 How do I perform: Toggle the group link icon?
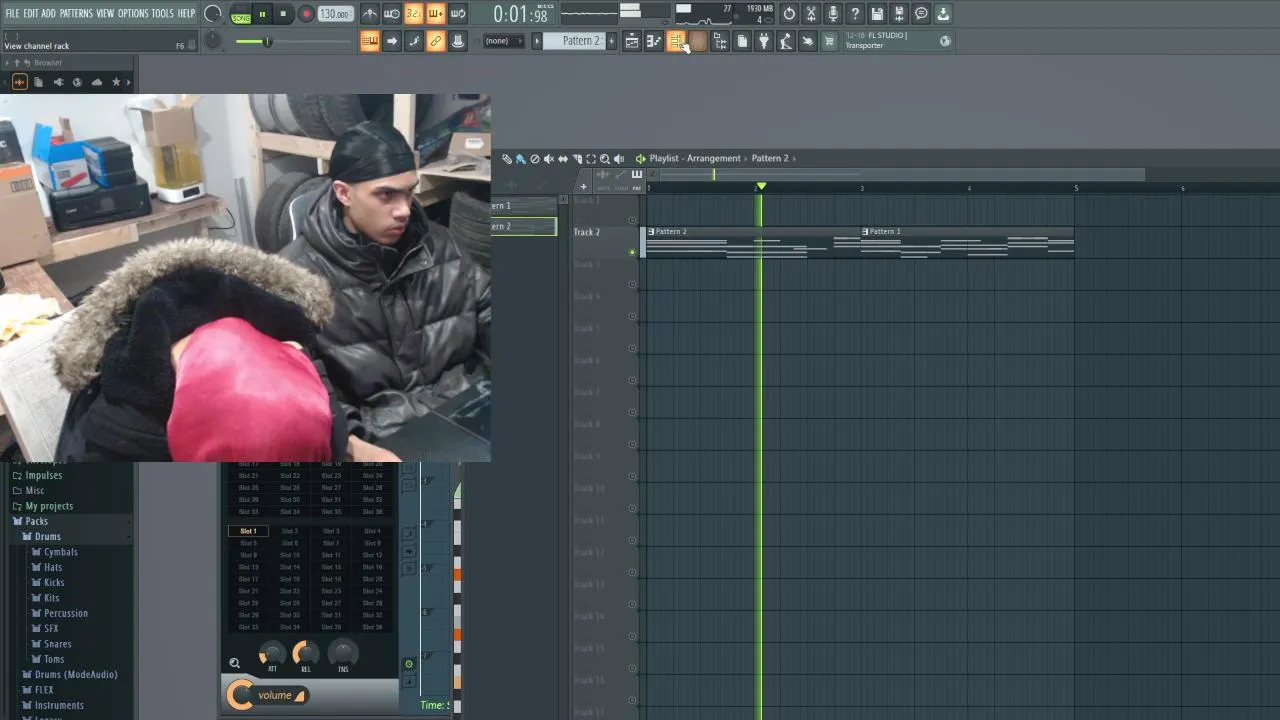click(x=436, y=41)
